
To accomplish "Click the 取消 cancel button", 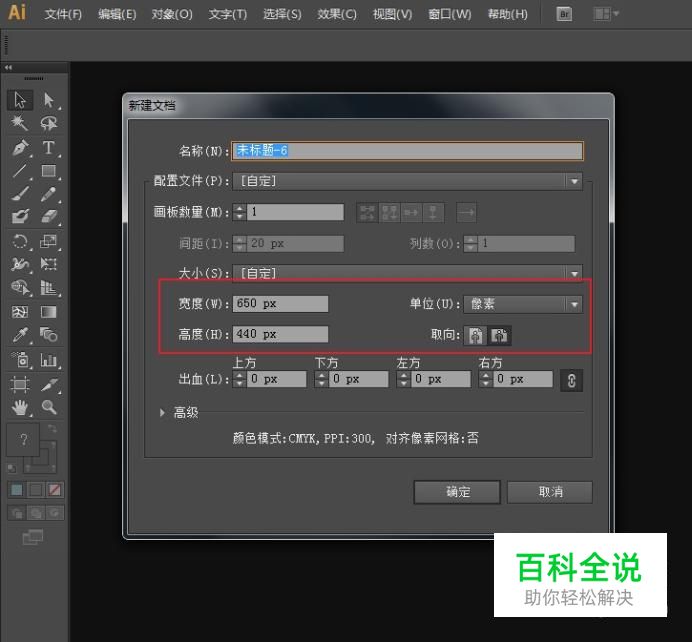I will 550,492.
